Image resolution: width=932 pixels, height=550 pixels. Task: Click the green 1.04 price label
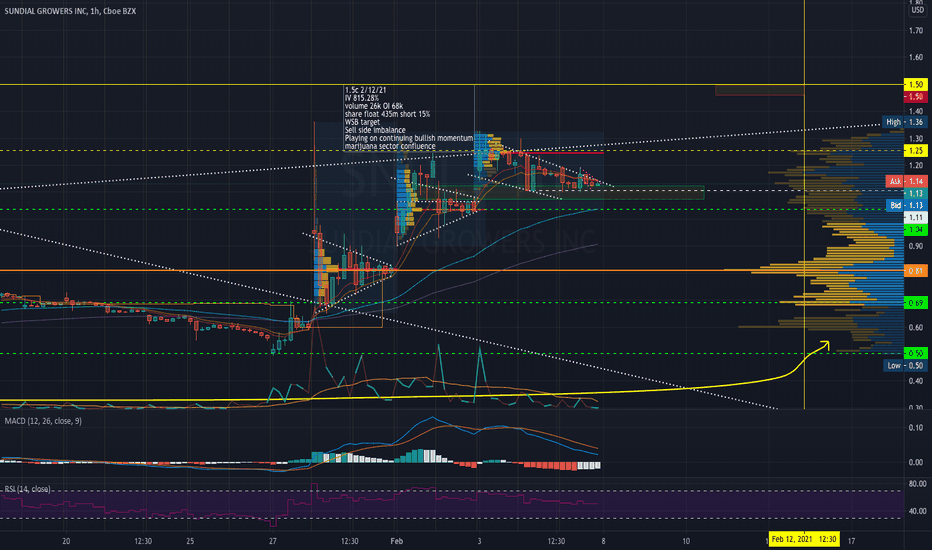pyautogui.click(x=915, y=230)
